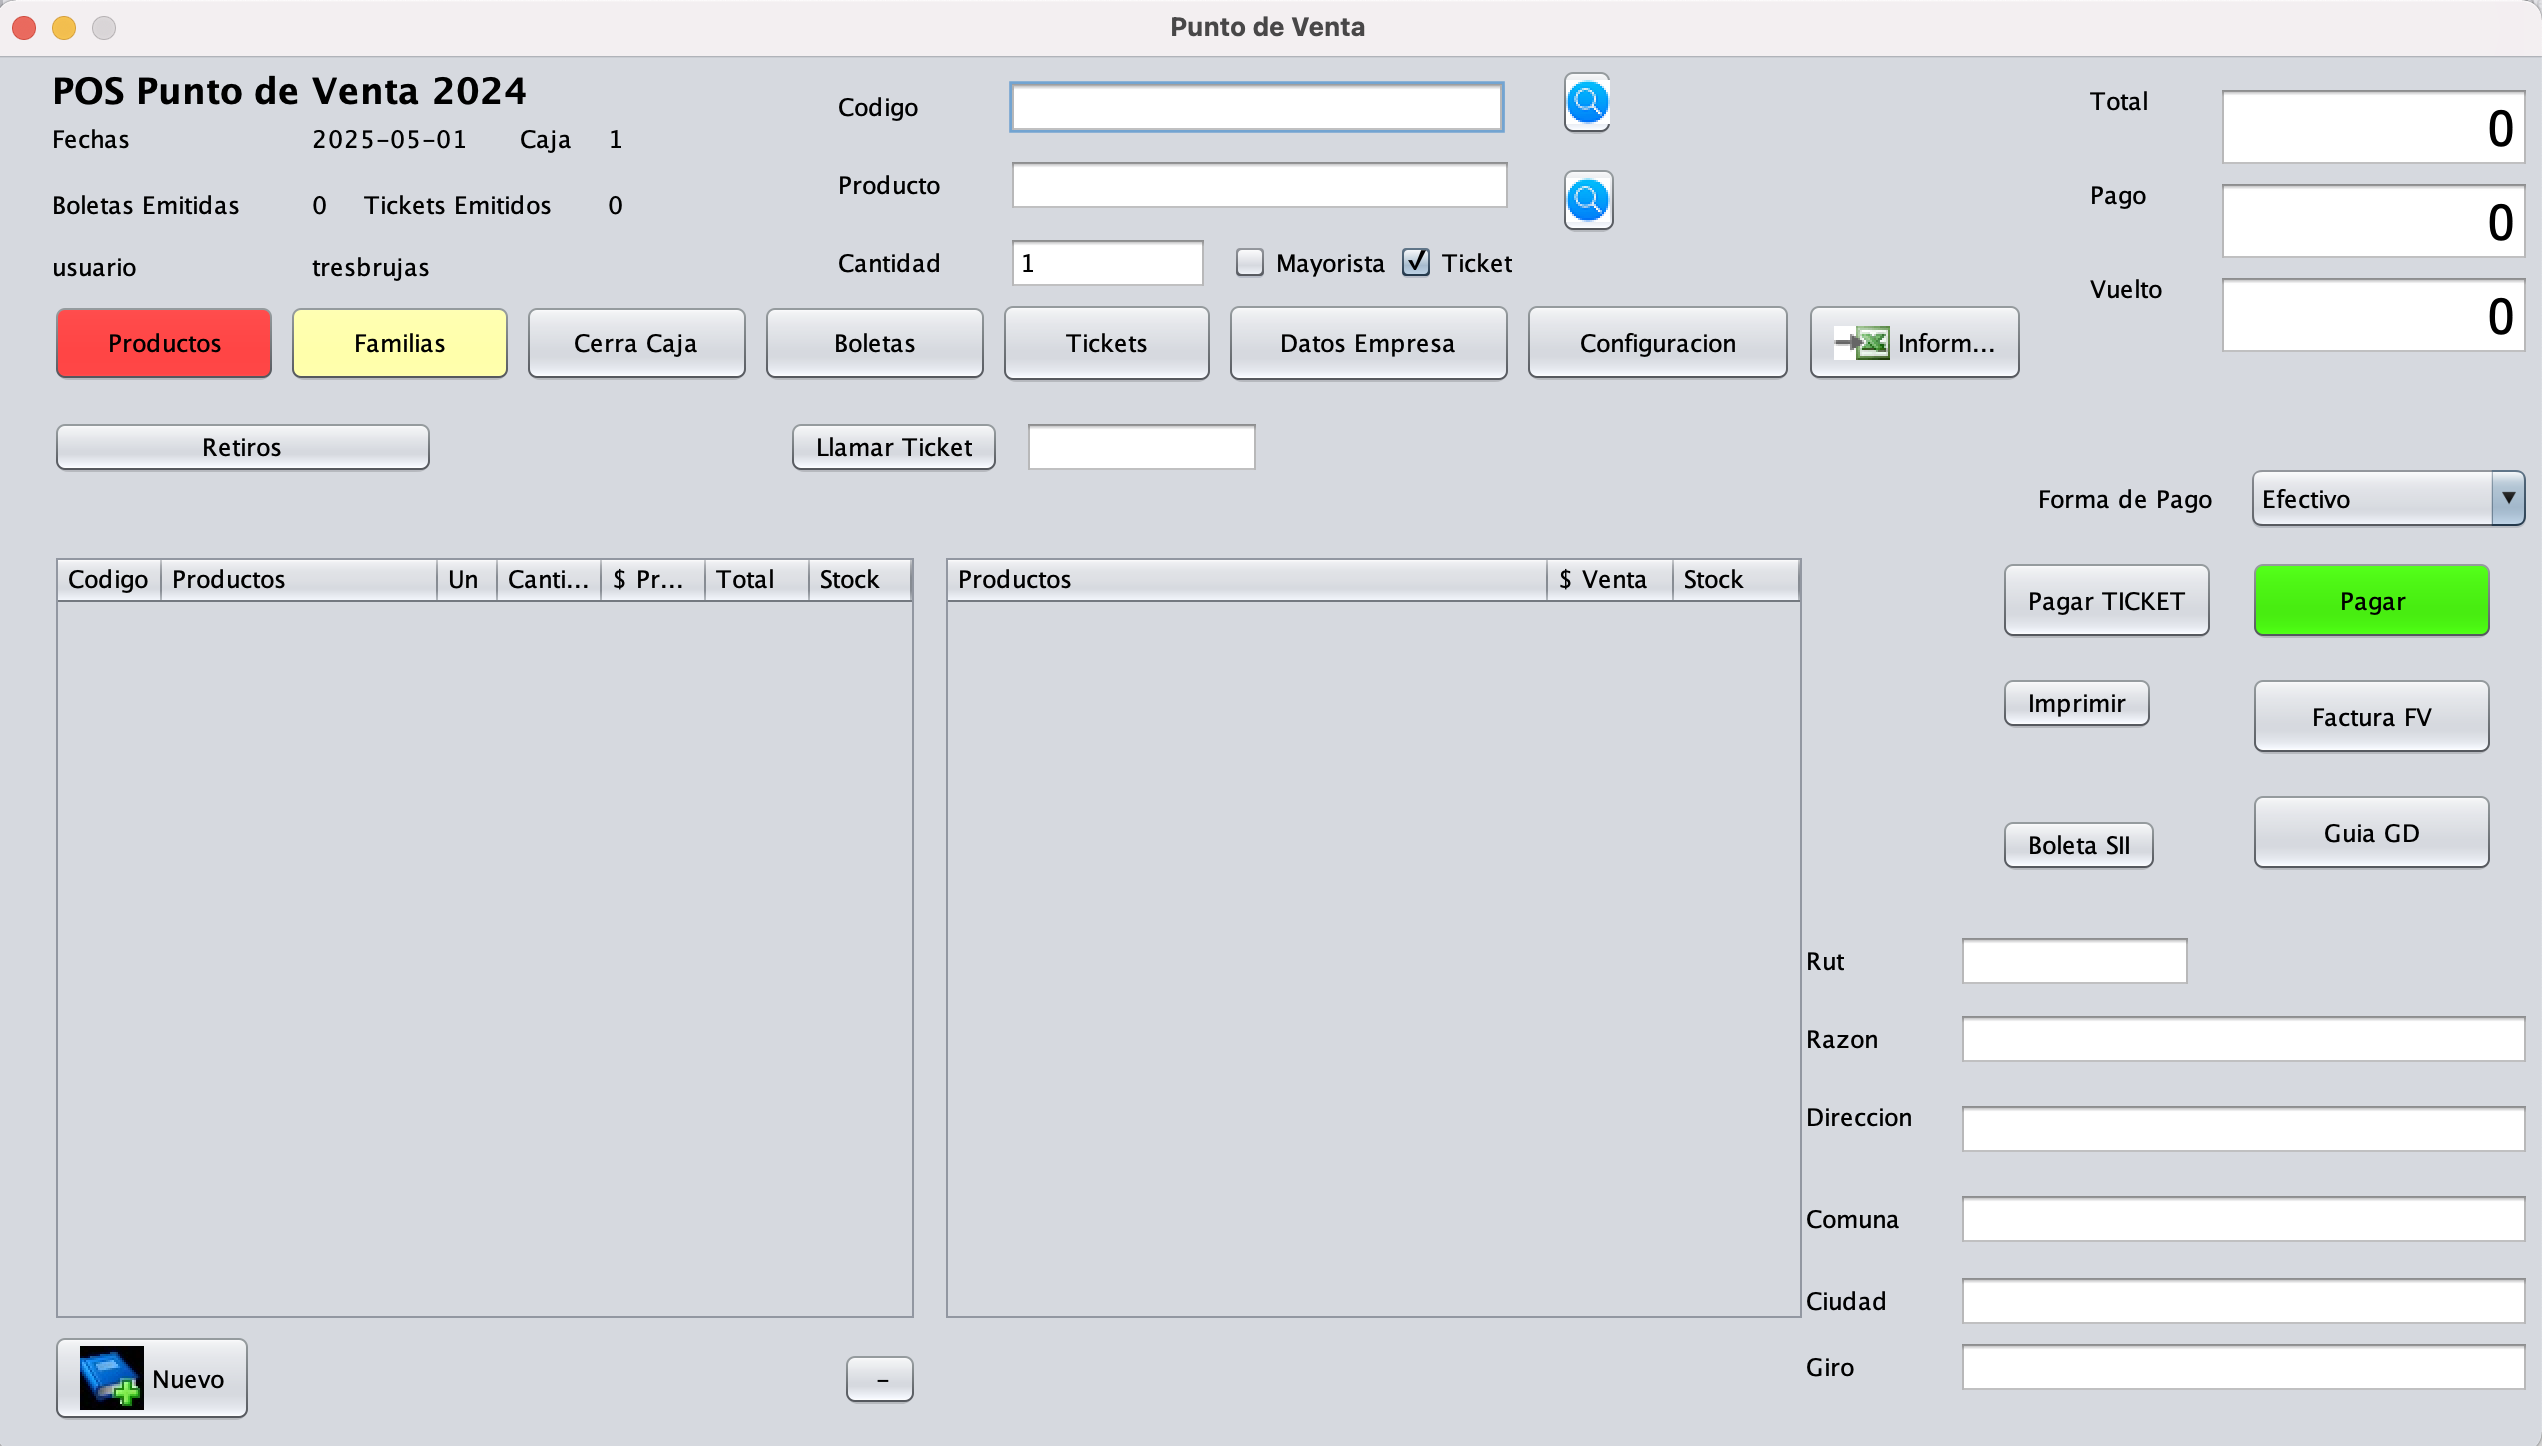The image size is (2542, 1446).
Task: Click the Nuevo book icon button
Action: (152, 1378)
